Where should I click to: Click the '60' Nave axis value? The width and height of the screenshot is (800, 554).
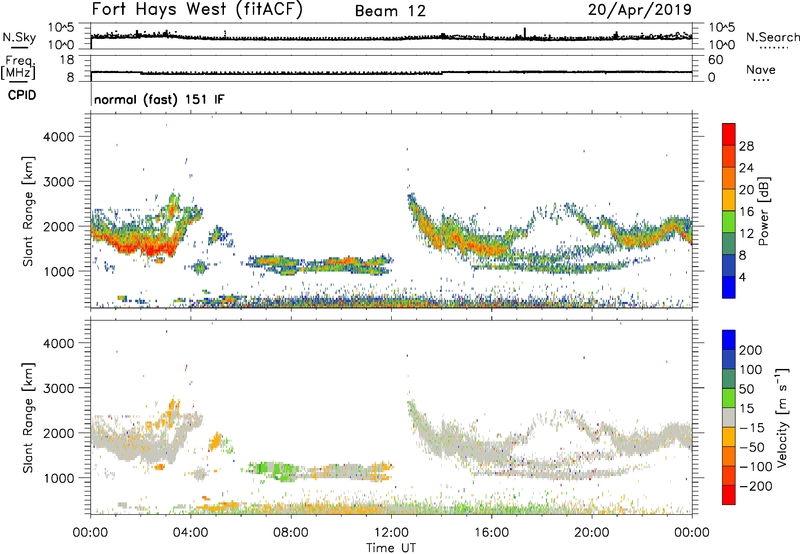click(716, 60)
